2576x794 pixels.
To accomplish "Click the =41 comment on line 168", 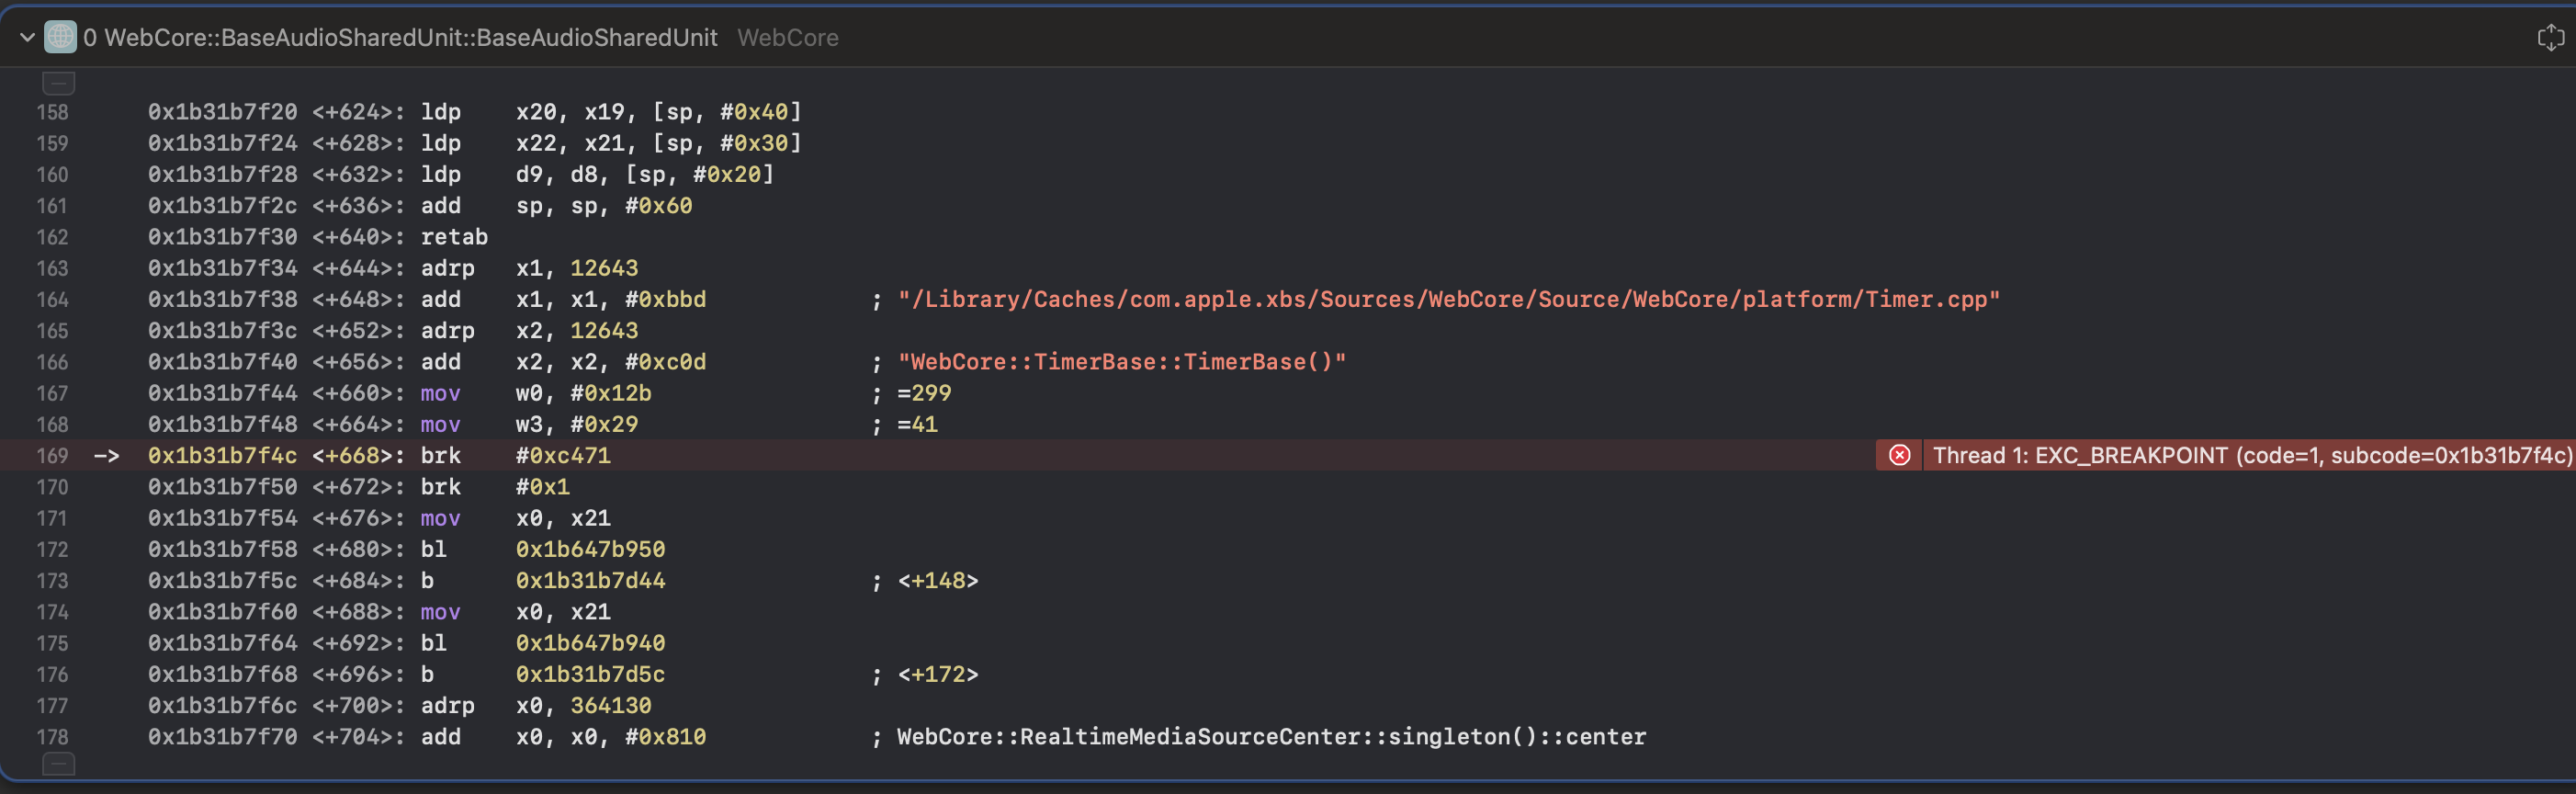I will click(x=917, y=425).
